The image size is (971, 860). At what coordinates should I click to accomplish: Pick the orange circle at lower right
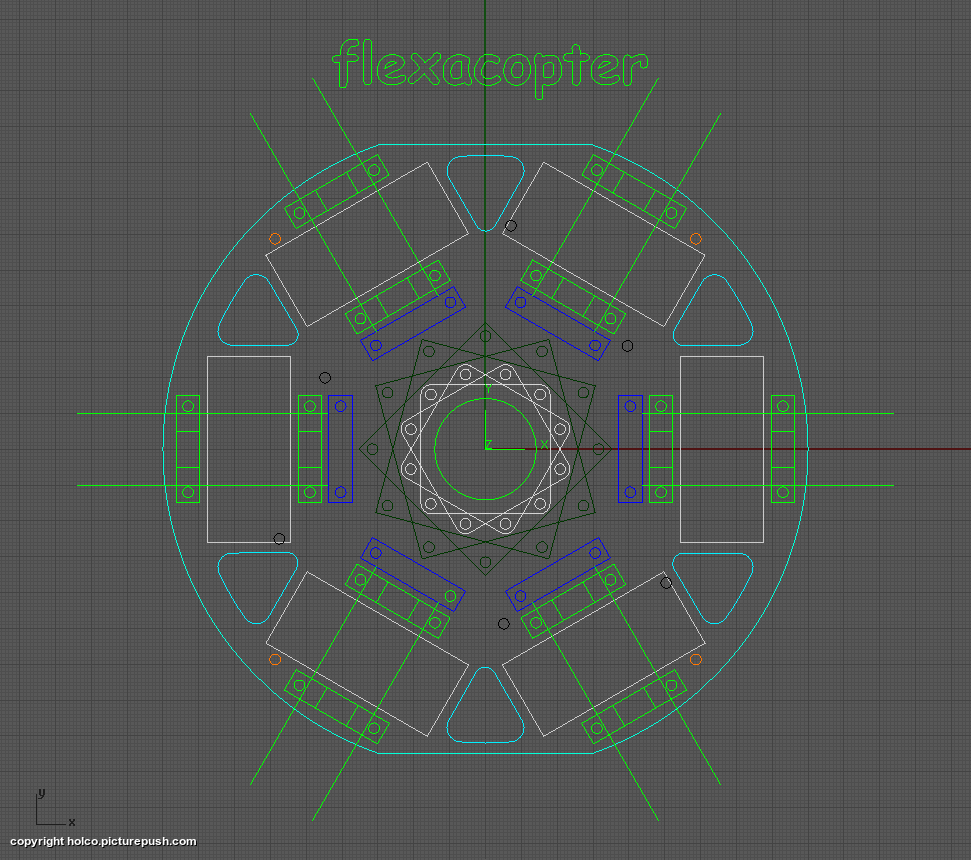click(x=695, y=660)
